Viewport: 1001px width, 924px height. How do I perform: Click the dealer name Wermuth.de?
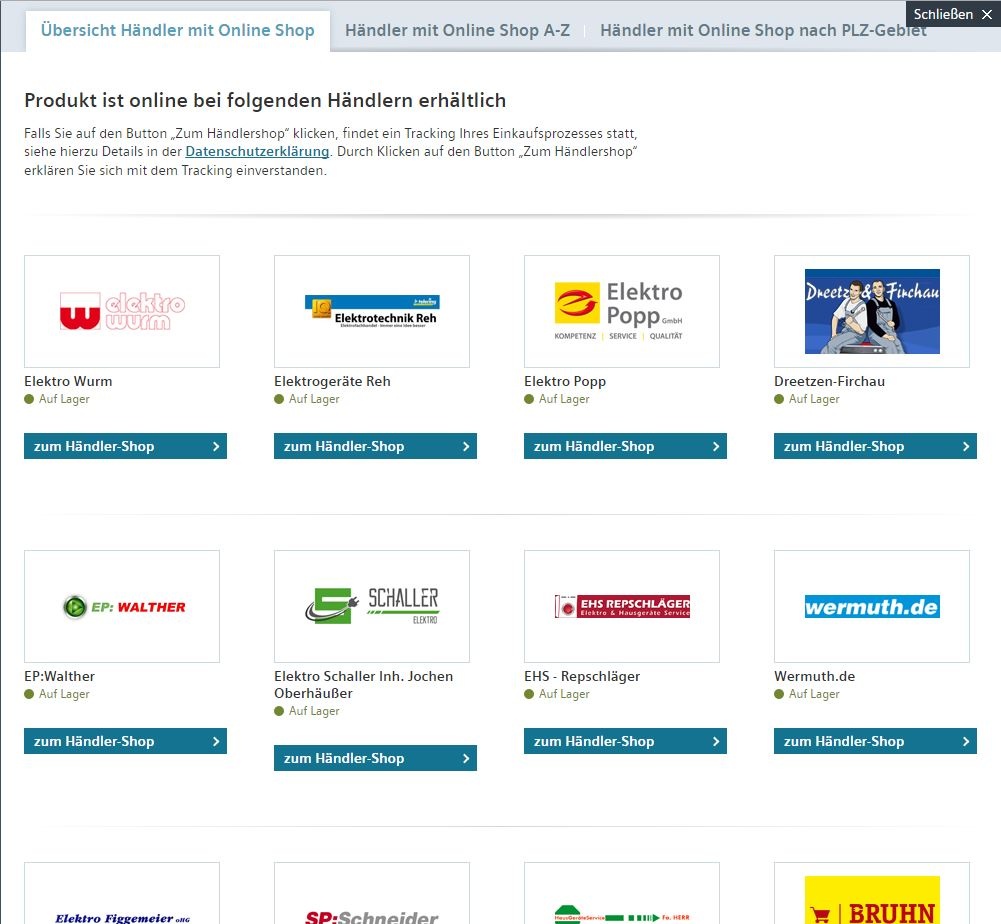point(815,676)
